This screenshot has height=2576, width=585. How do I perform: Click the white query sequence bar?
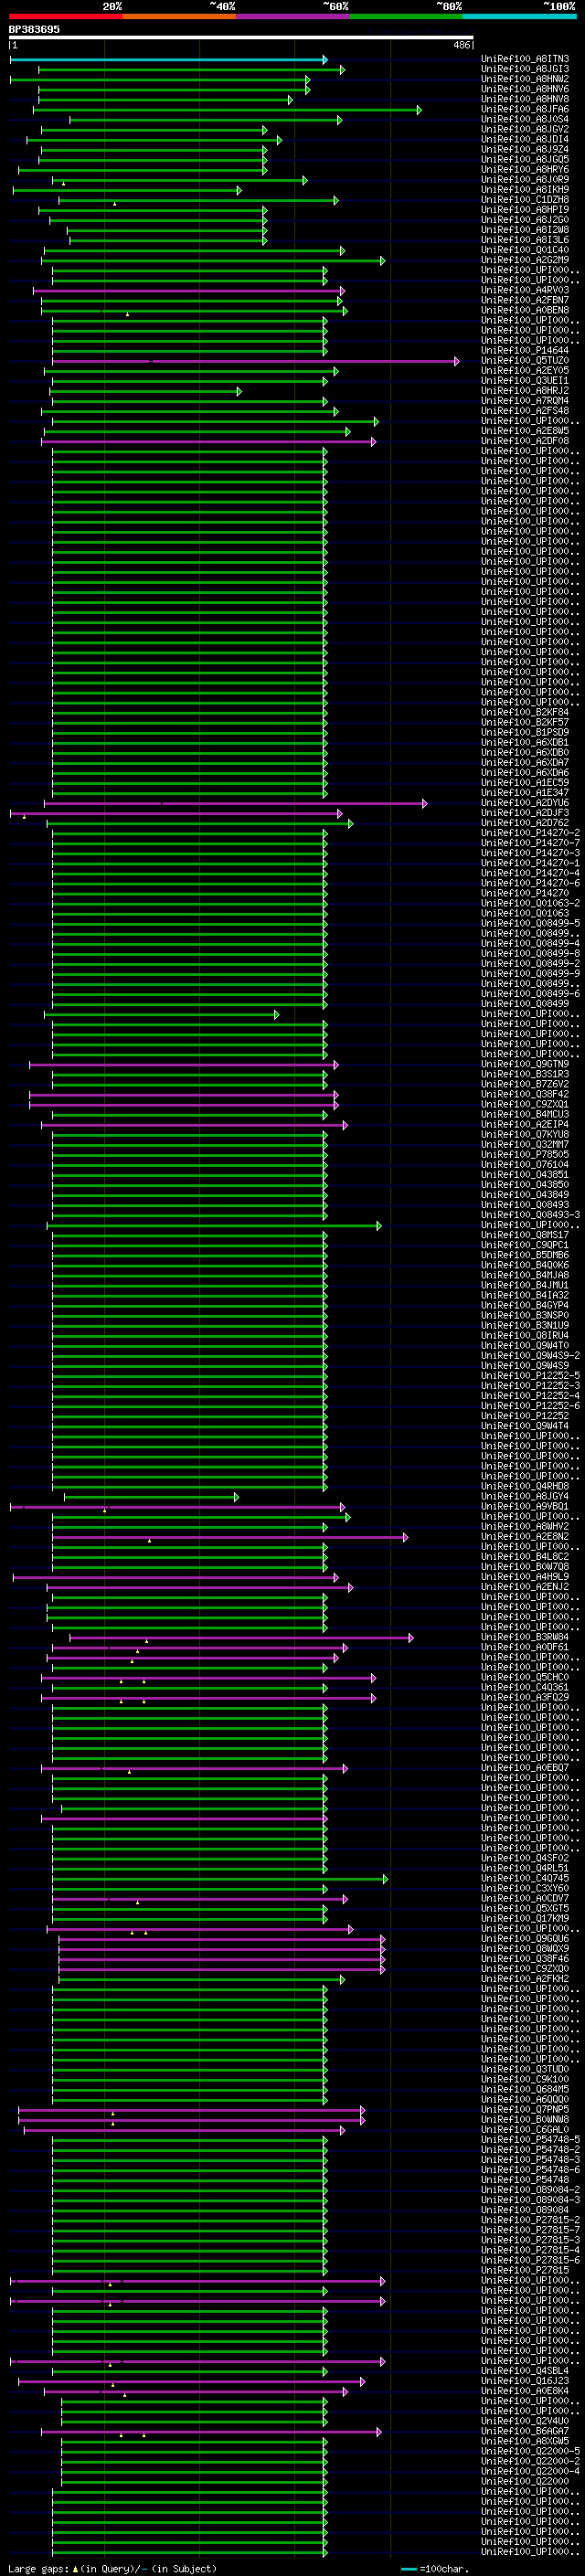point(241,38)
